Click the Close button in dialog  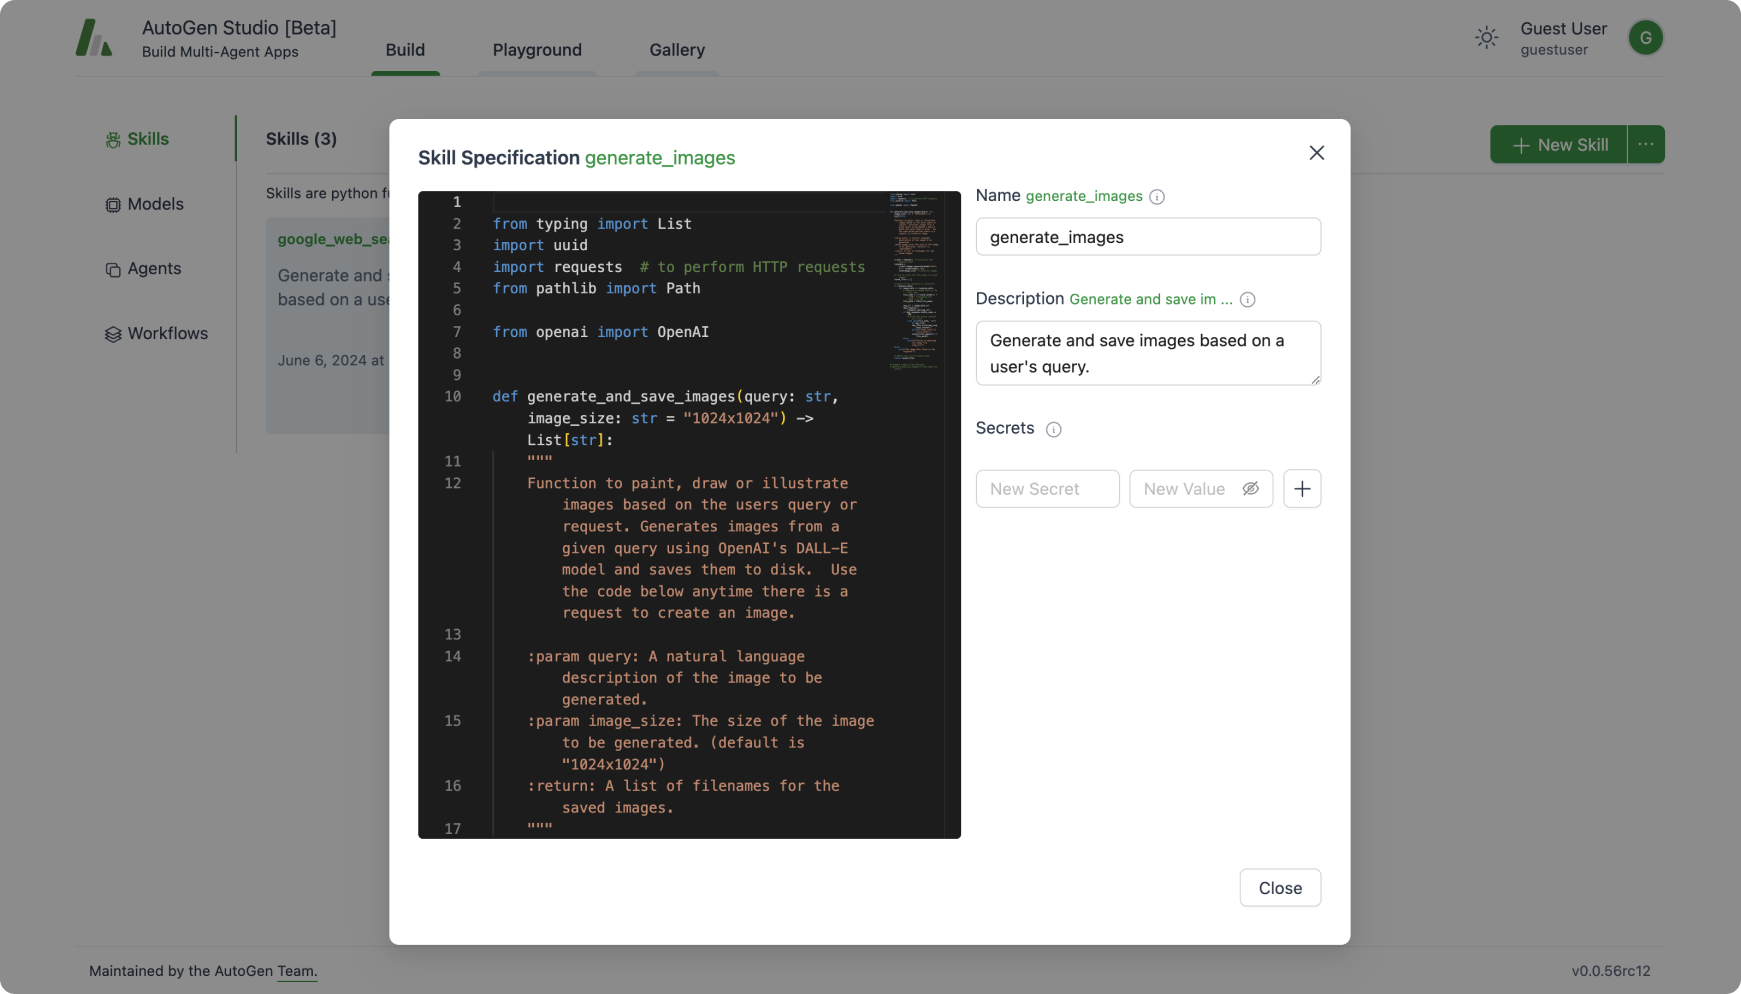1280,888
